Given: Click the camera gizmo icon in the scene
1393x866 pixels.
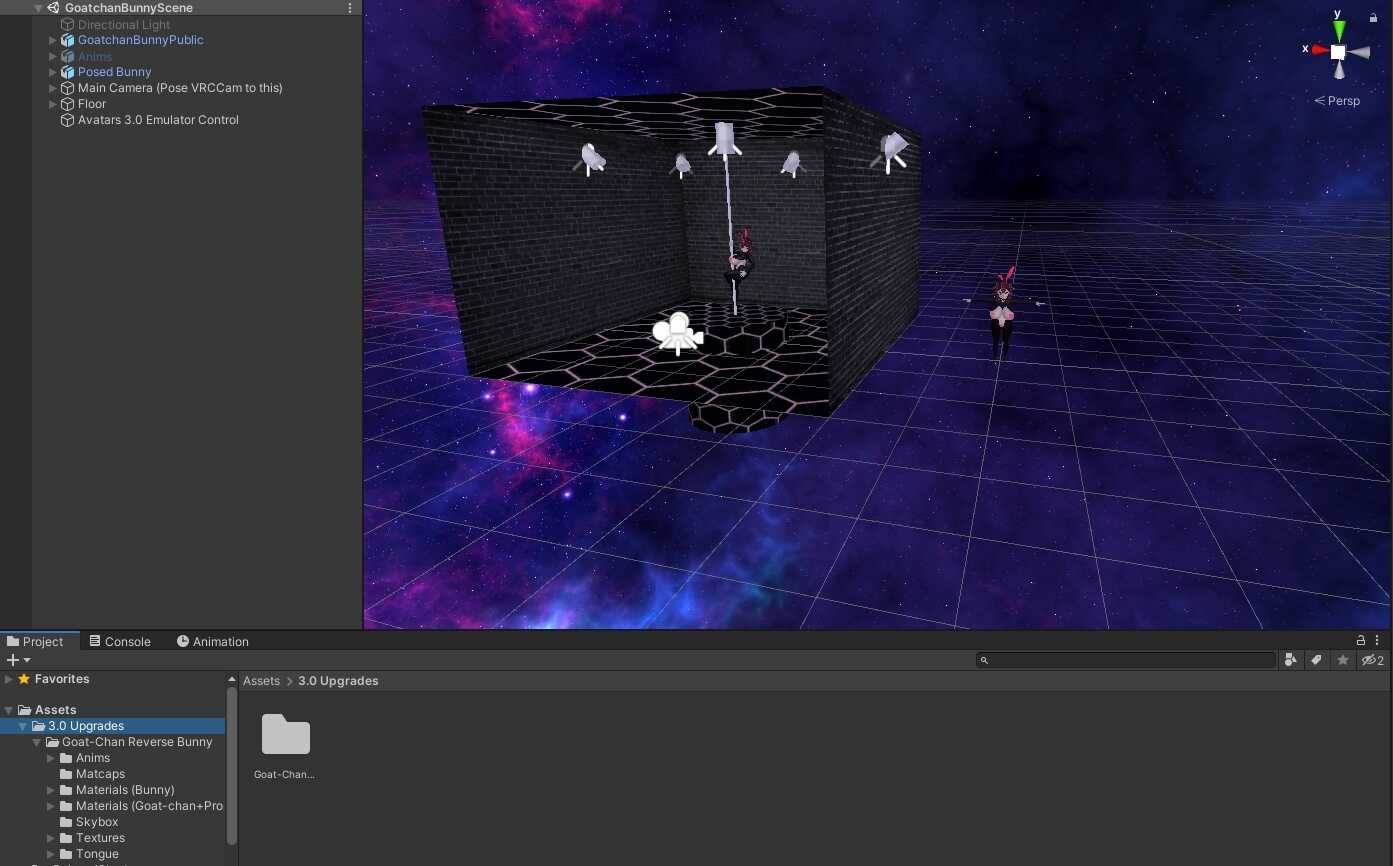Looking at the screenshot, I should pyautogui.click(x=678, y=333).
